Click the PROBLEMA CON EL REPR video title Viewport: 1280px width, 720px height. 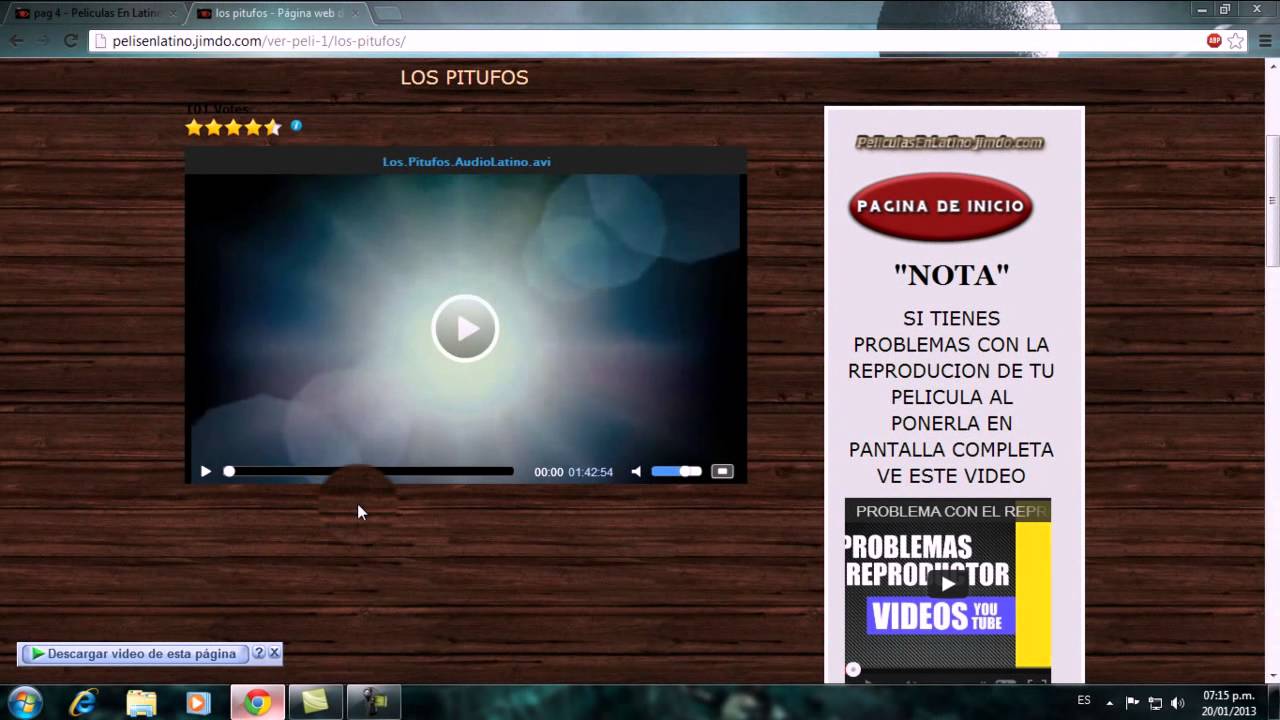(950, 511)
